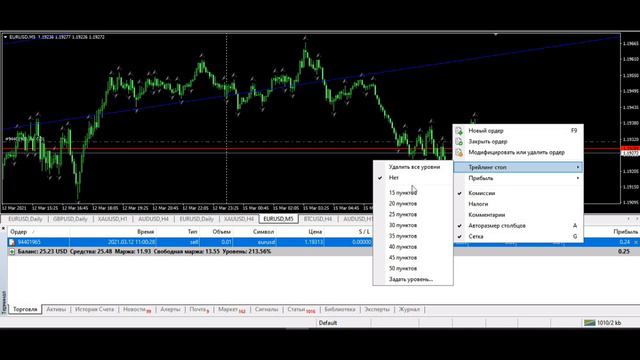This screenshot has width=640, height=360.
Task: Click the 1010/2 kb traffic status text
Action: click(x=609, y=323)
